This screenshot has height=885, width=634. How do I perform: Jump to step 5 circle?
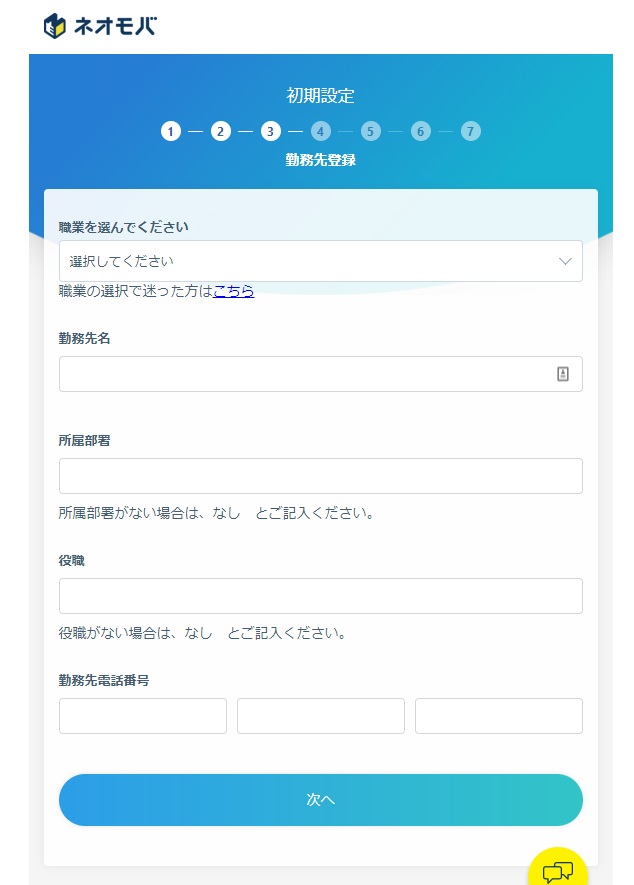(x=371, y=131)
